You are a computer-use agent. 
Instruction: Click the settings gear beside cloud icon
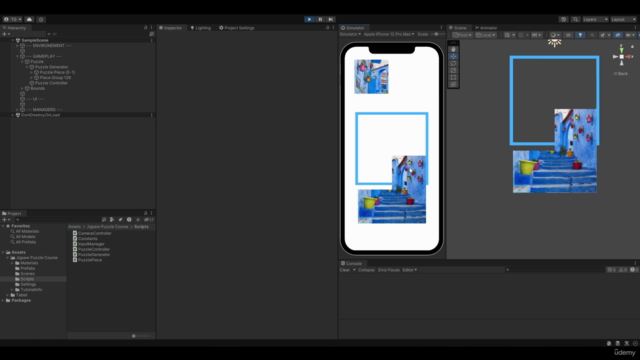tap(41, 19)
